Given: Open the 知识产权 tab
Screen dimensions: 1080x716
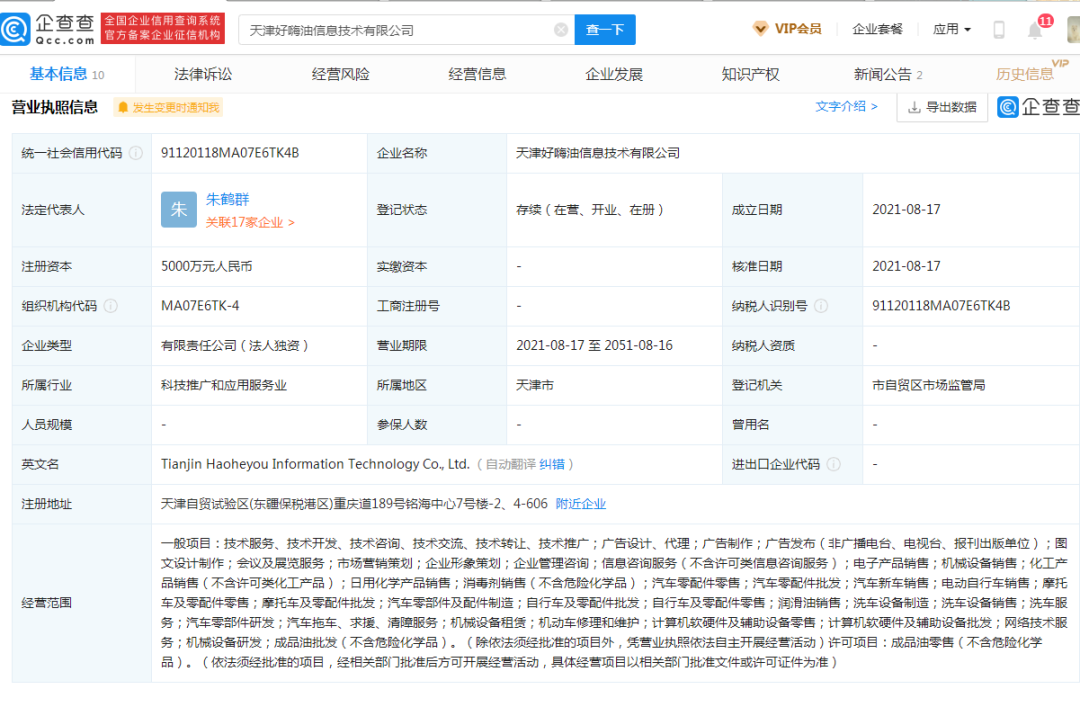Looking at the screenshot, I should point(750,74).
